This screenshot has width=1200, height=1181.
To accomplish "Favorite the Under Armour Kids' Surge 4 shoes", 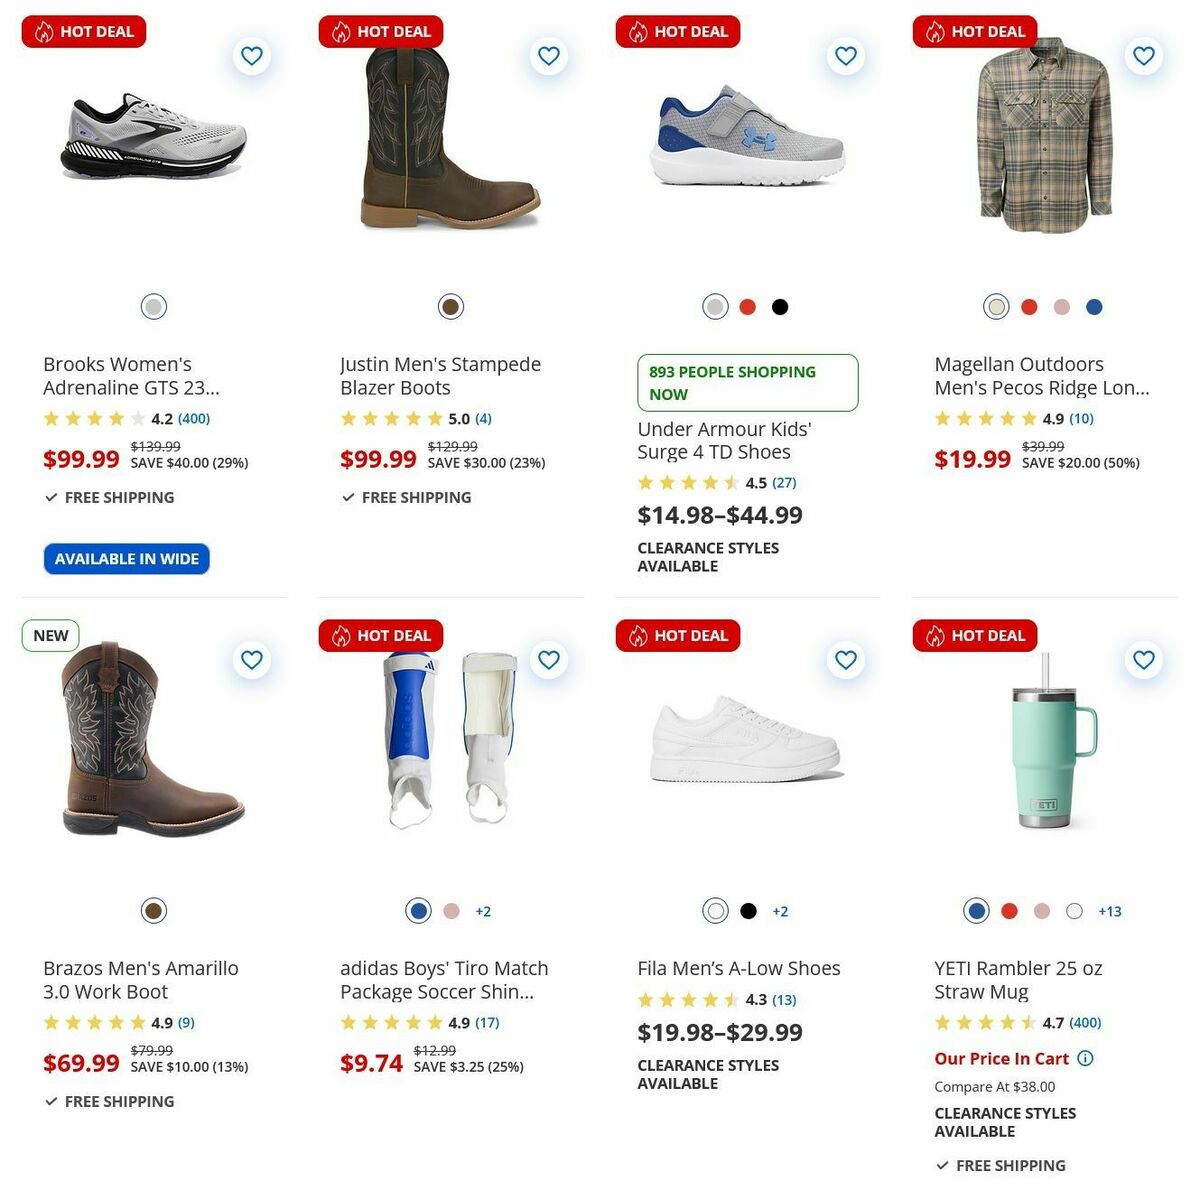I will (846, 56).
